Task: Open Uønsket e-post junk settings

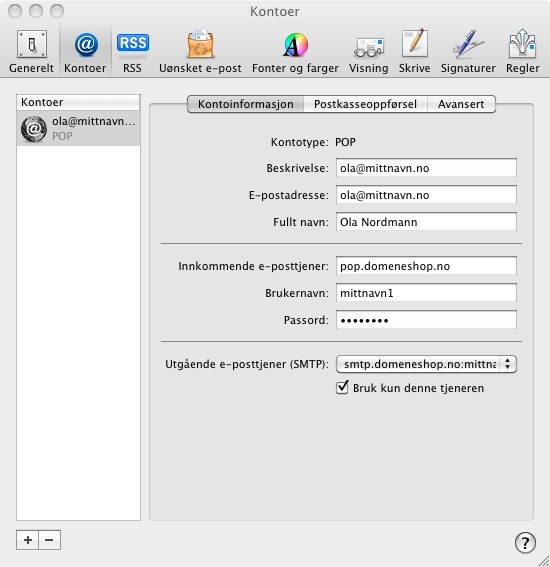Action: click(200, 51)
